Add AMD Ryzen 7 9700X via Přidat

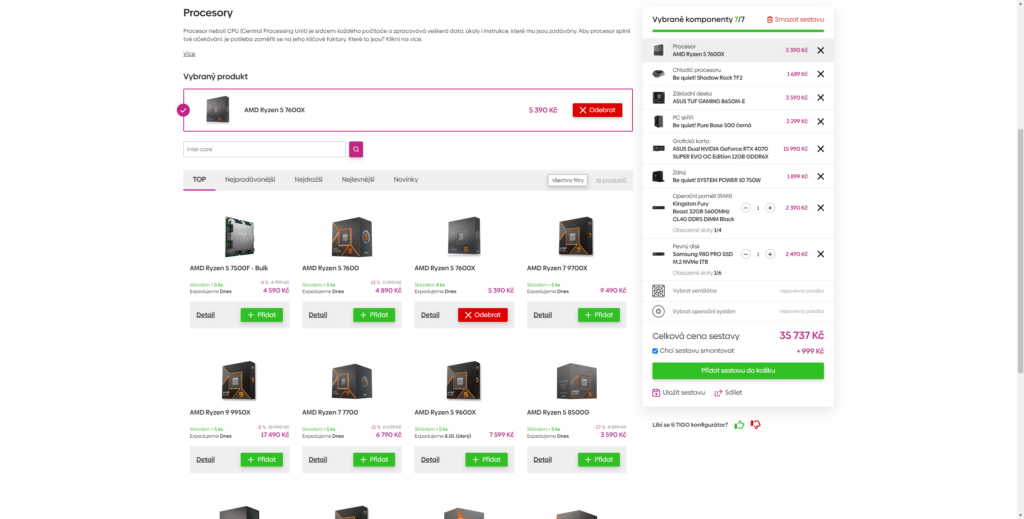(598, 315)
